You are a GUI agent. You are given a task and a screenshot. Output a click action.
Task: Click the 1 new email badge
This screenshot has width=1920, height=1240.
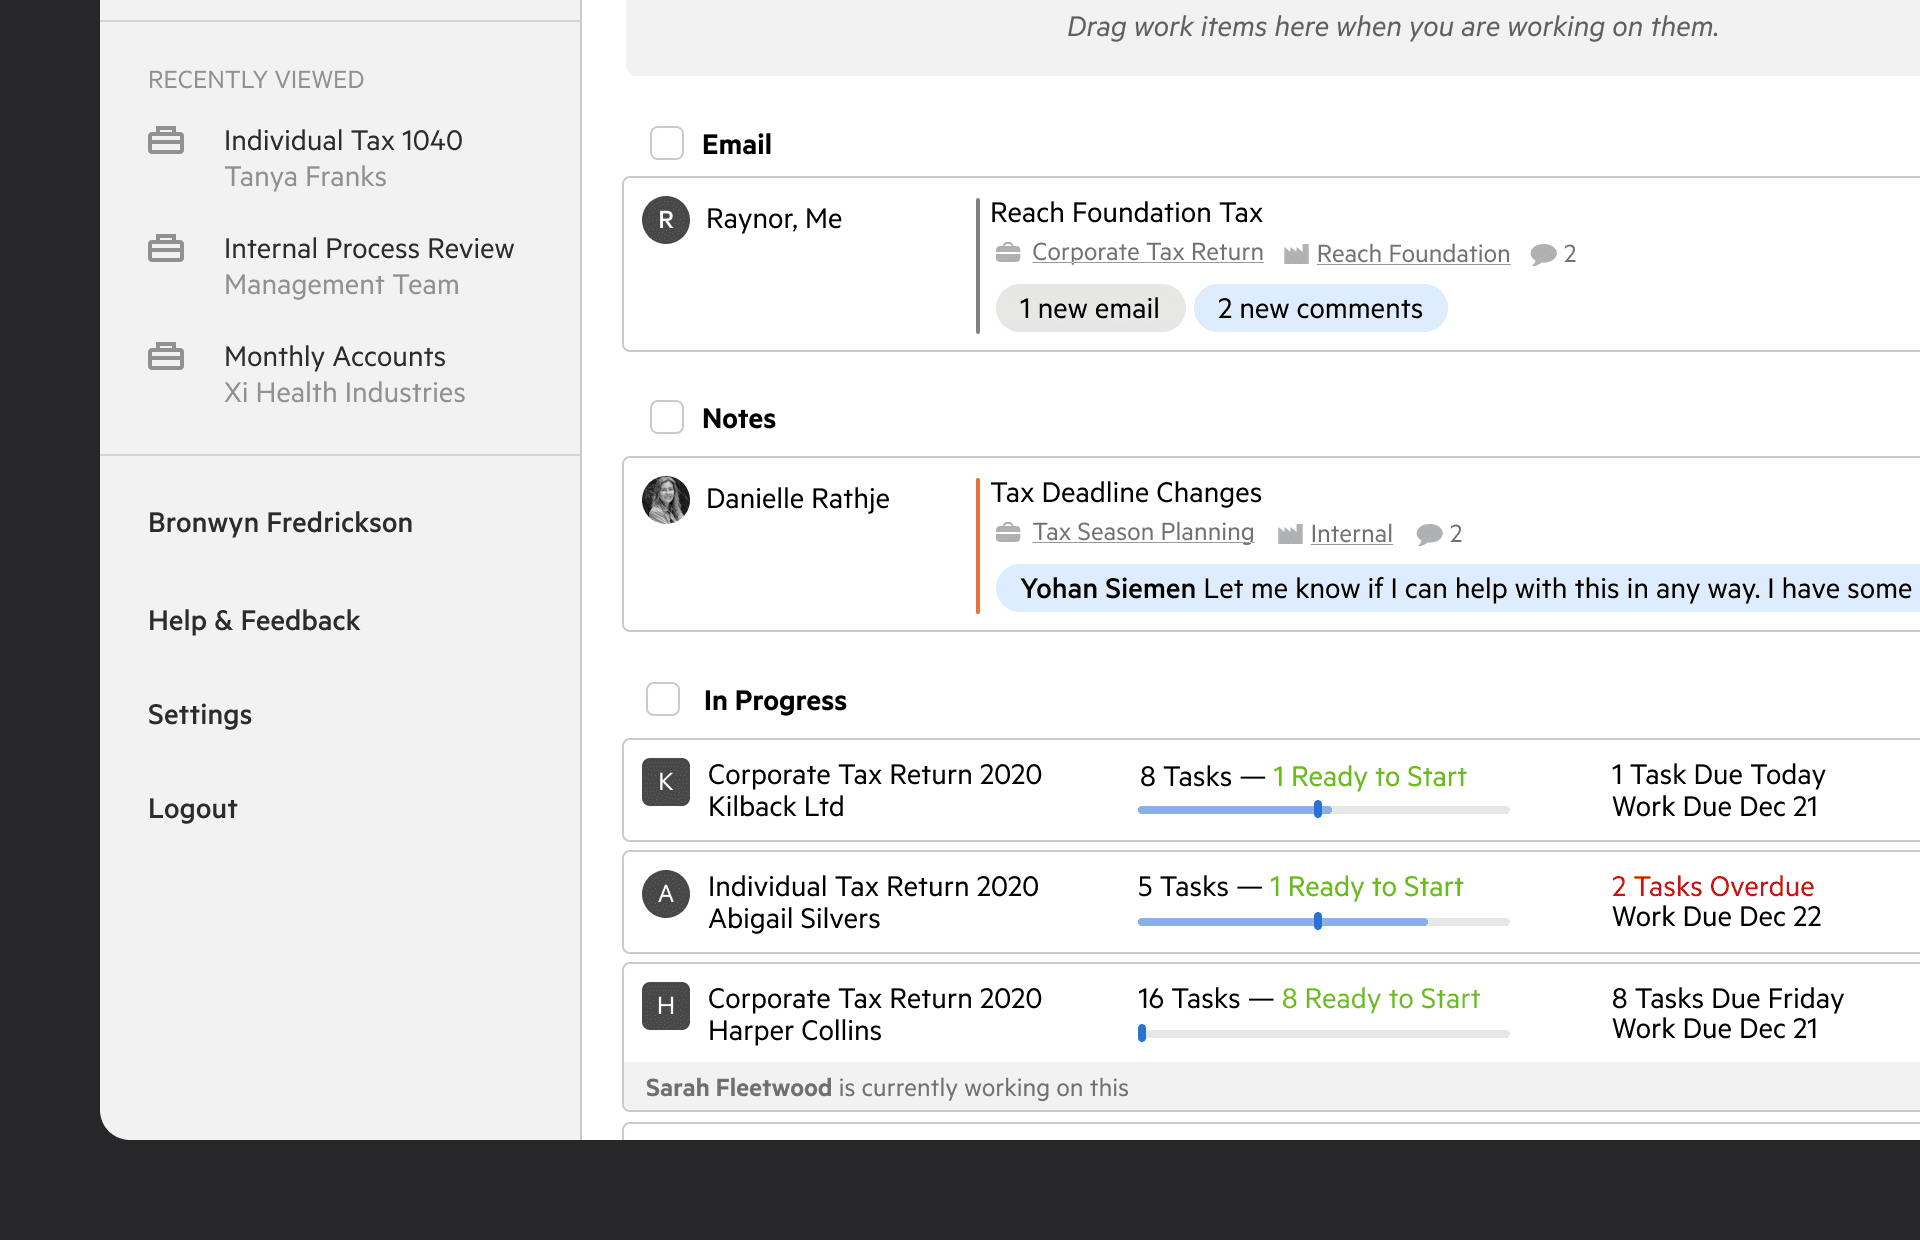point(1090,308)
